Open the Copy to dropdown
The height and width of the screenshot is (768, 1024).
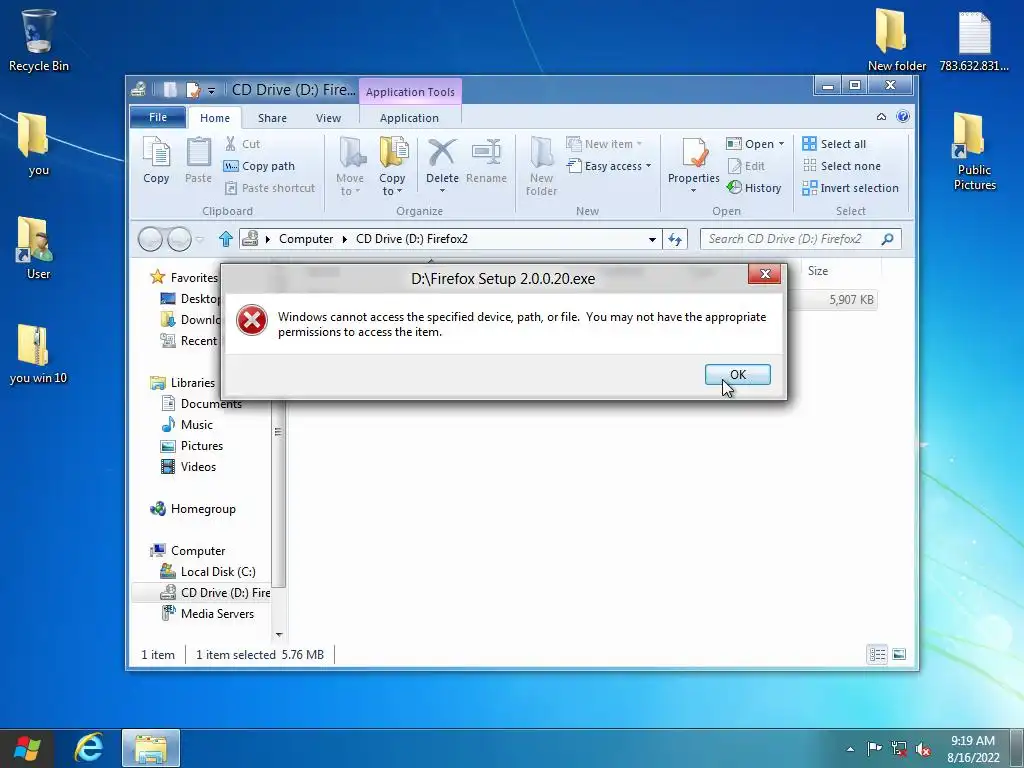click(x=392, y=166)
